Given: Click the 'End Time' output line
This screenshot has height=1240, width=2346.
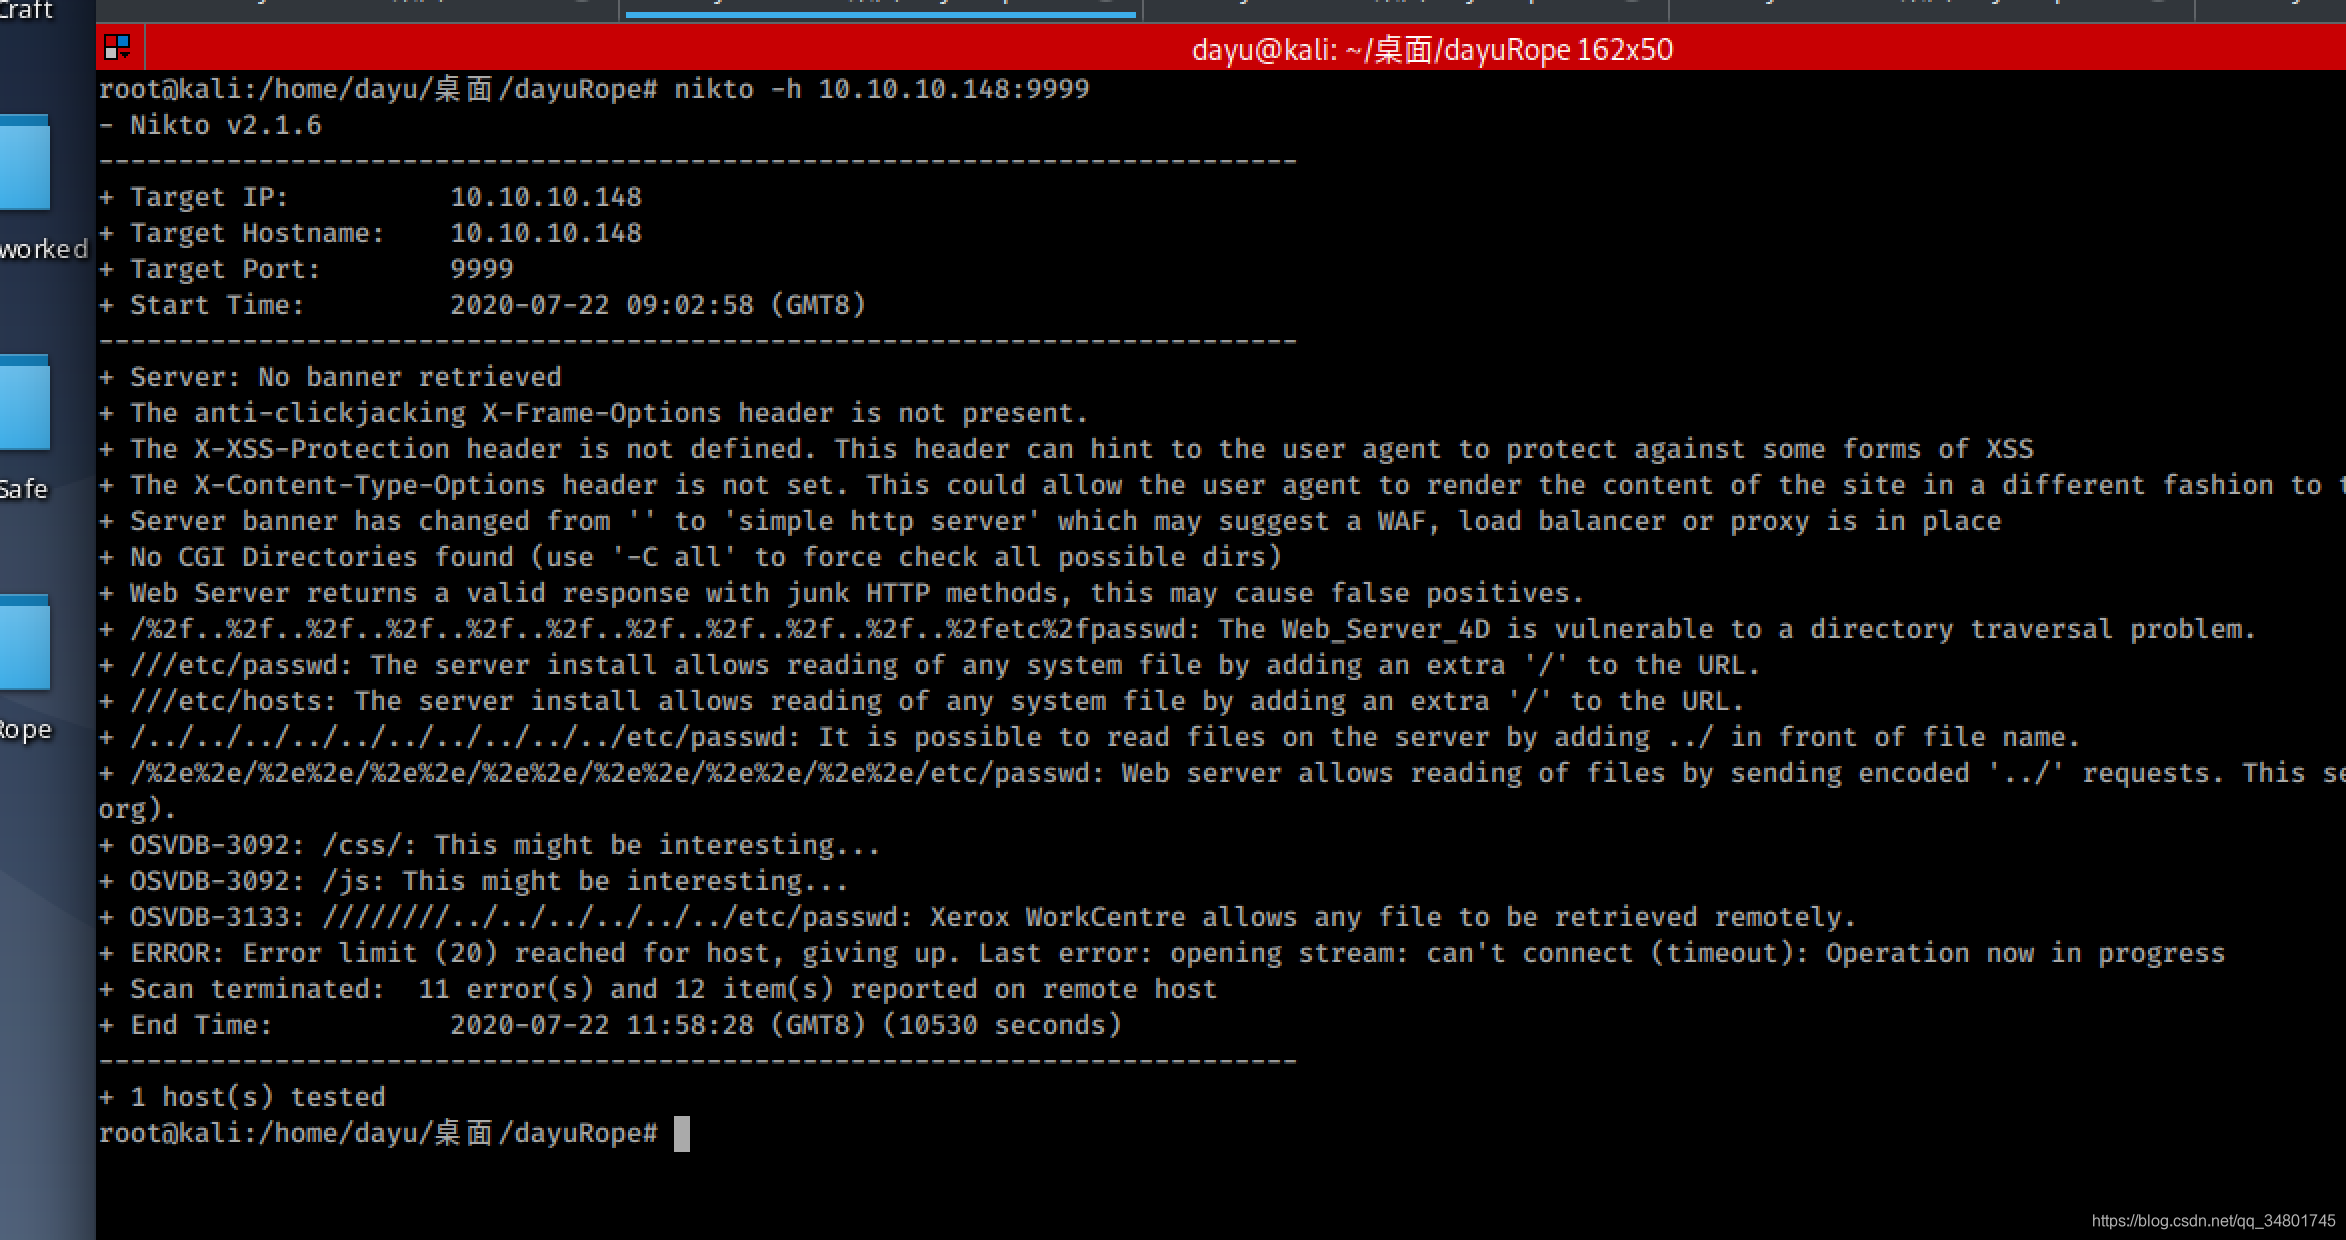Looking at the screenshot, I should 610,1025.
